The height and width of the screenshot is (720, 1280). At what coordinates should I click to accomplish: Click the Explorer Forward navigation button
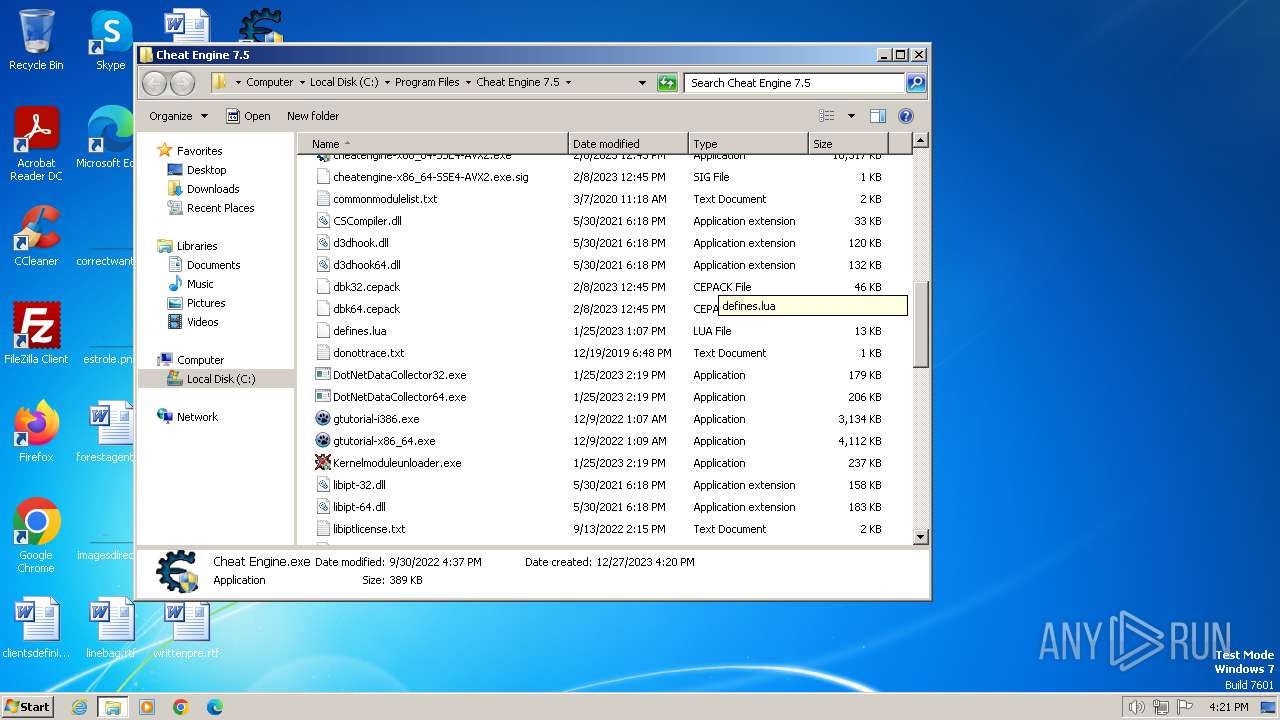[x=182, y=83]
